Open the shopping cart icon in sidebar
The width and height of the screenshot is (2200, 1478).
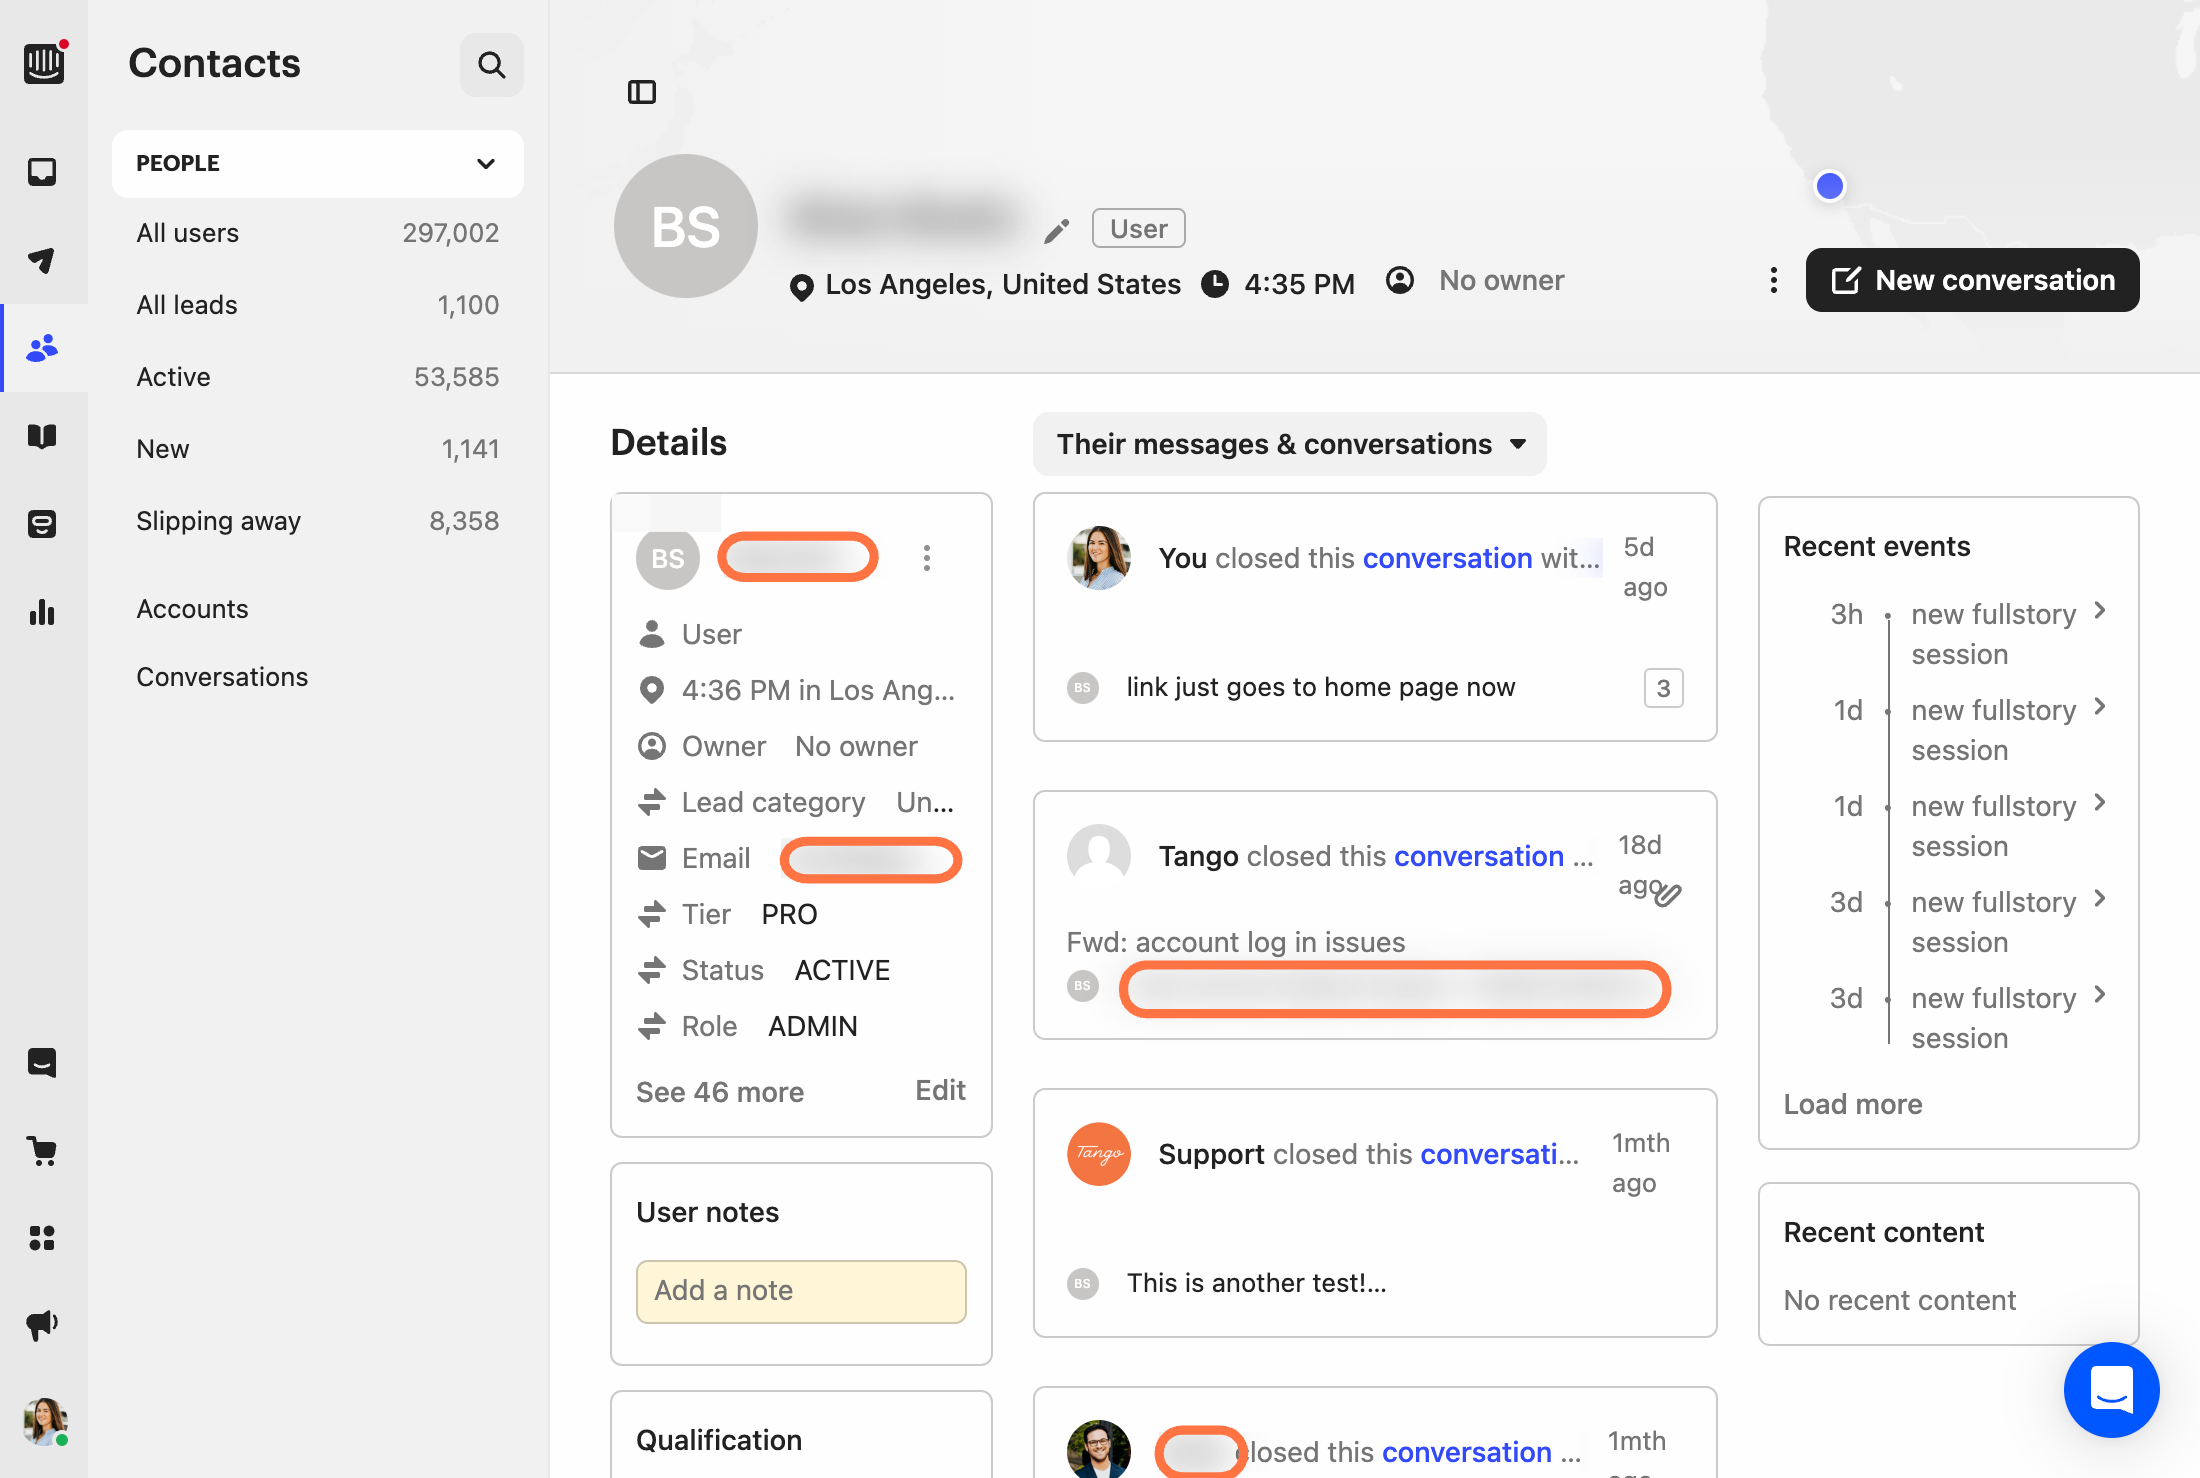click(42, 1150)
